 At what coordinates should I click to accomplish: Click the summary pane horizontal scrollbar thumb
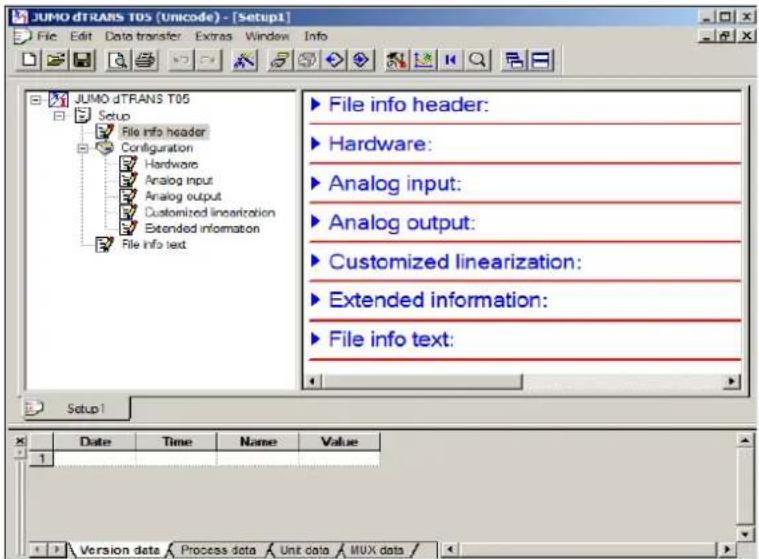pyautogui.click(x=423, y=381)
